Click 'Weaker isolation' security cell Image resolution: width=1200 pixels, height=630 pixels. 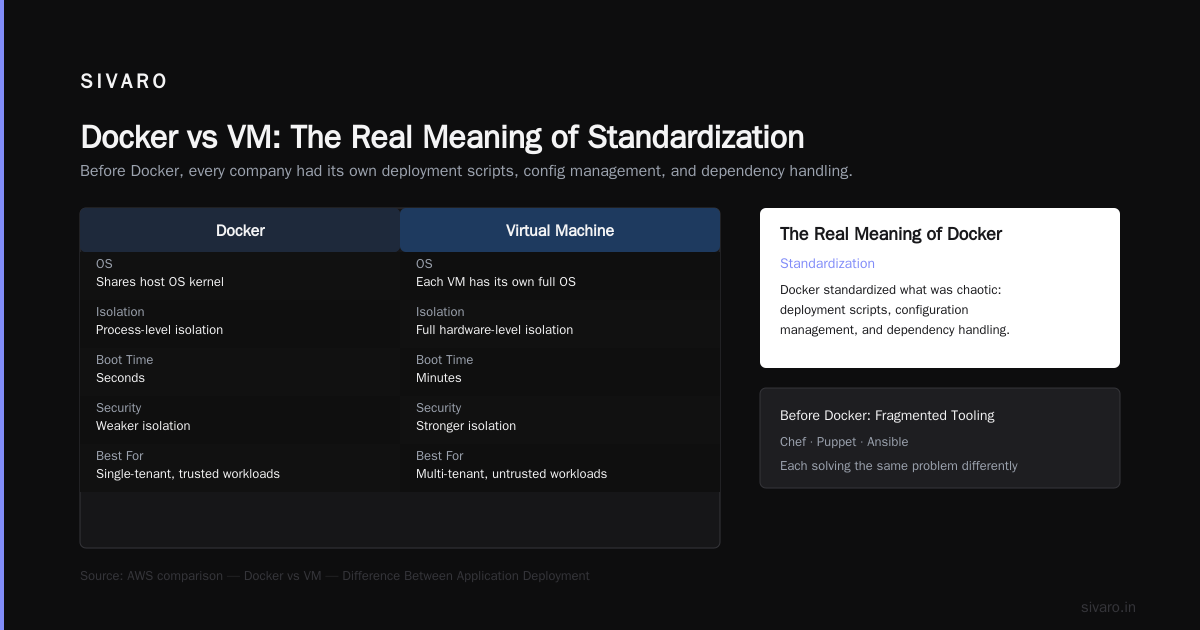143,426
